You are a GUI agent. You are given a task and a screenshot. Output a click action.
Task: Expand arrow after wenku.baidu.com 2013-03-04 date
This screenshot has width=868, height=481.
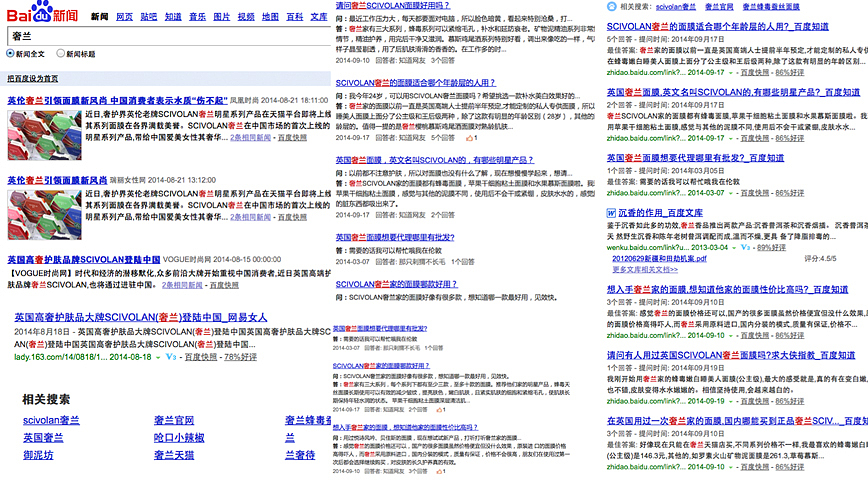pos(734,247)
